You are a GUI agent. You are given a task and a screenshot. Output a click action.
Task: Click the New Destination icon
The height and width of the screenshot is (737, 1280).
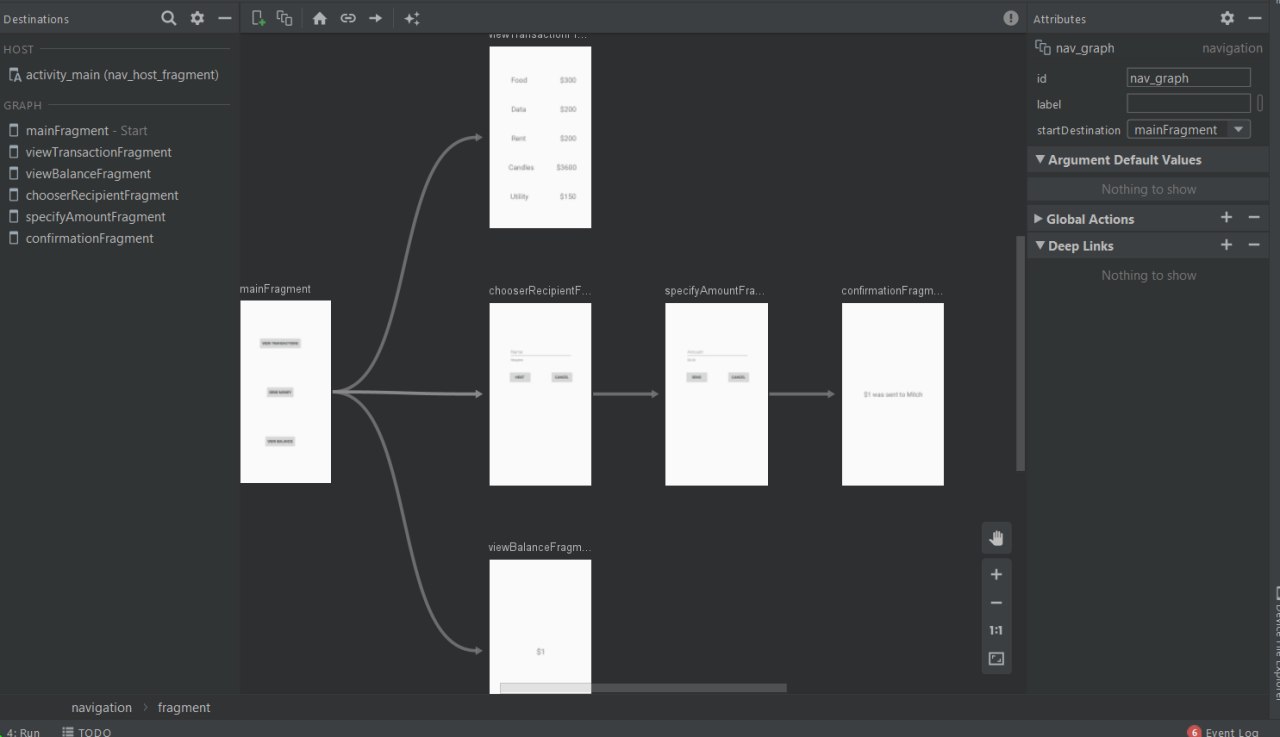tap(258, 18)
